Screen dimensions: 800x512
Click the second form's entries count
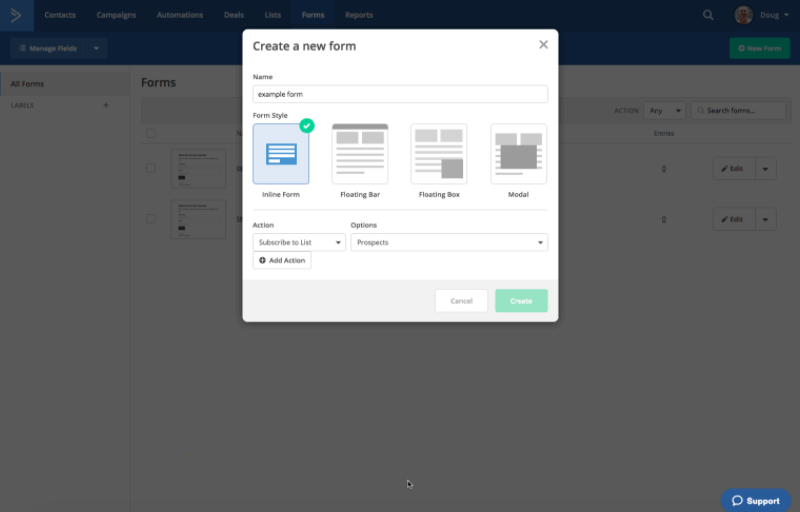[x=664, y=219]
